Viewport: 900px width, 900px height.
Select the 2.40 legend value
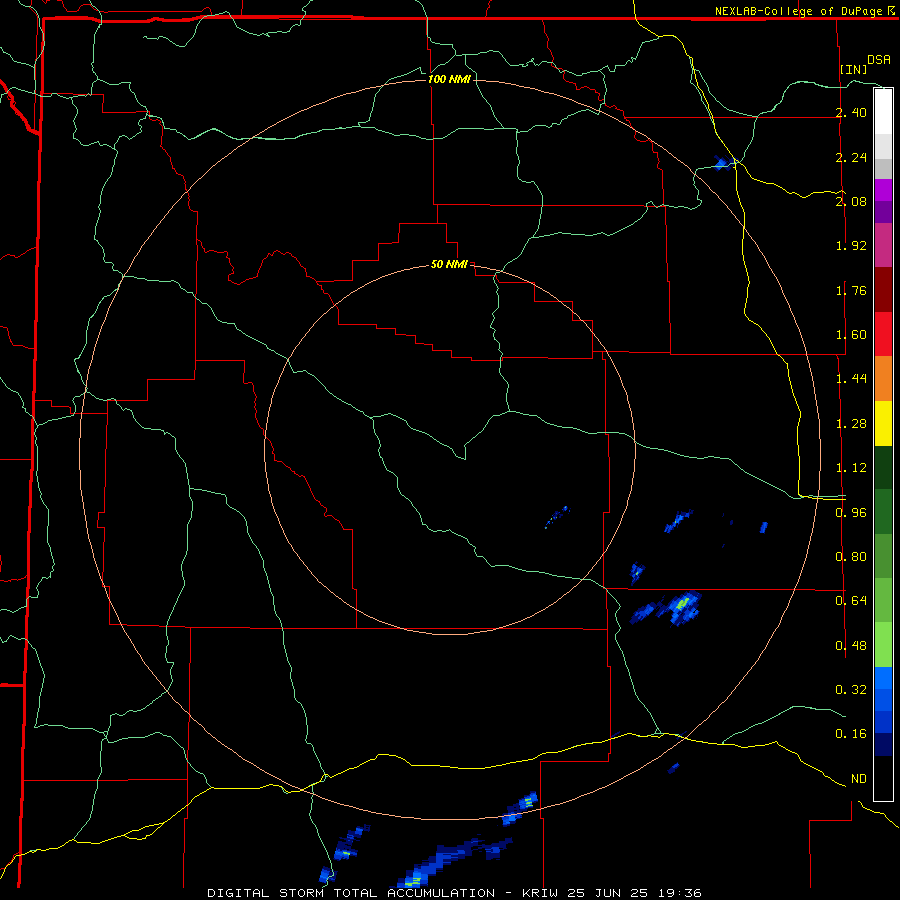851,112
